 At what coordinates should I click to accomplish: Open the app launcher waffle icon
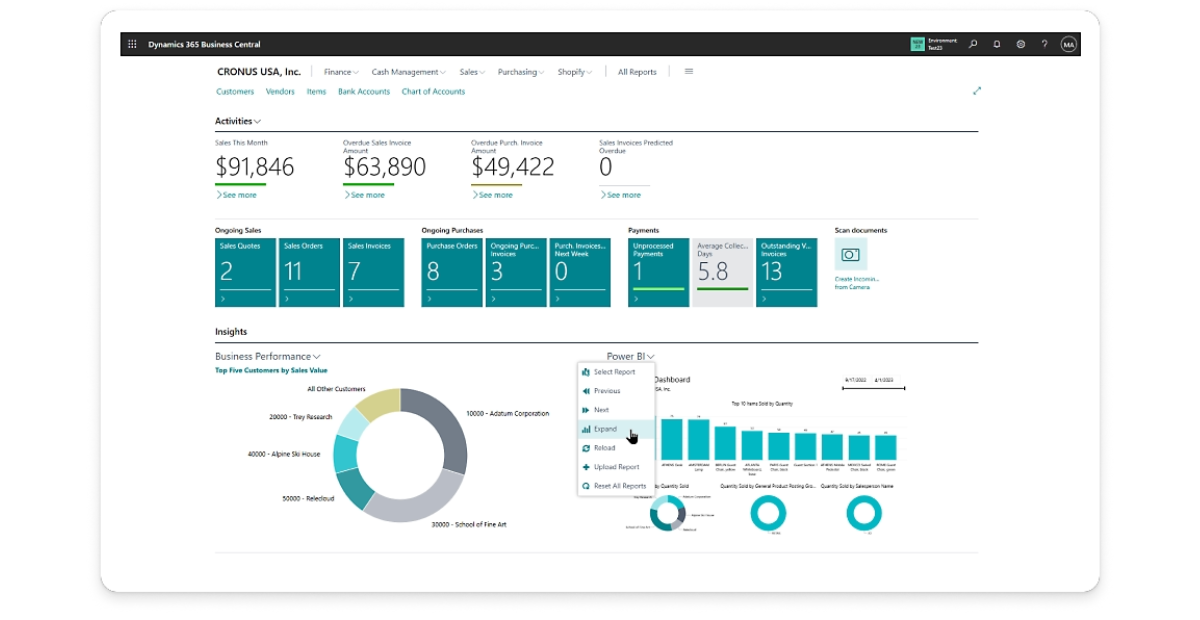[132, 44]
